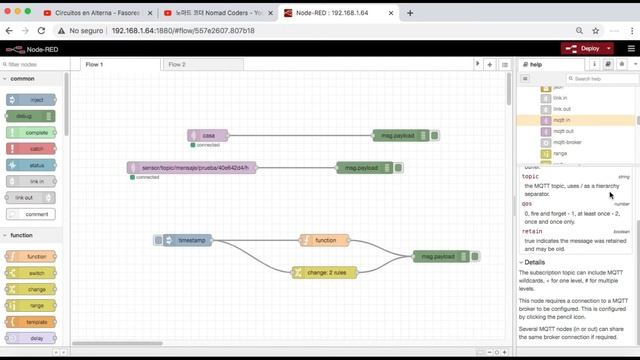Add a new flow with the plus button
This screenshot has height=360, width=640.
489,64
